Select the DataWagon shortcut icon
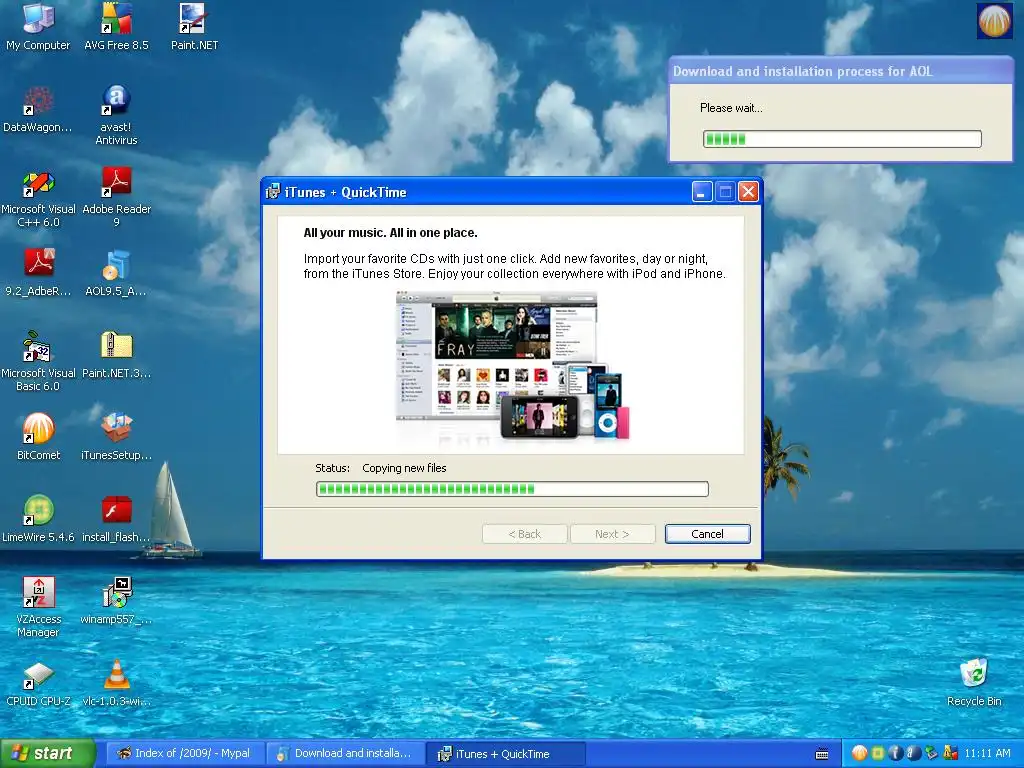Image resolution: width=1024 pixels, height=768 pixels. coord(38,109)
